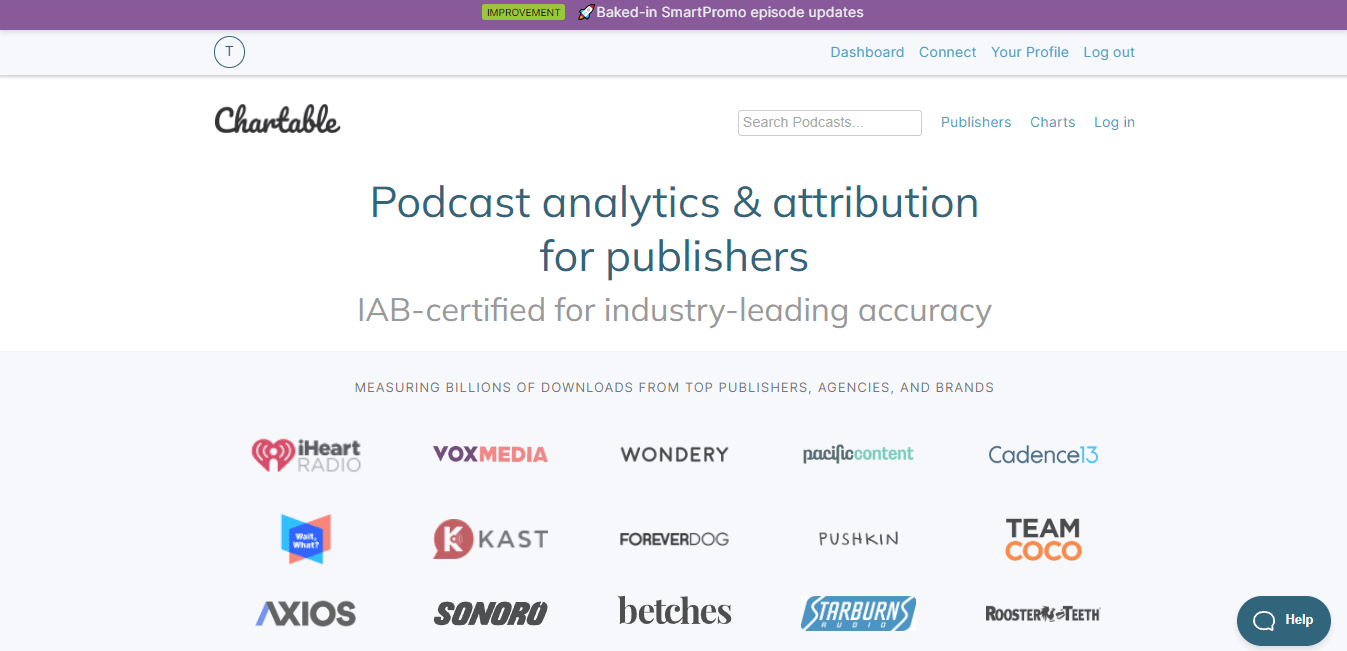The height and width of the screenshot is (651, 1347).
Task: Open the Help chat widget
Action: tap(1284, 620)
